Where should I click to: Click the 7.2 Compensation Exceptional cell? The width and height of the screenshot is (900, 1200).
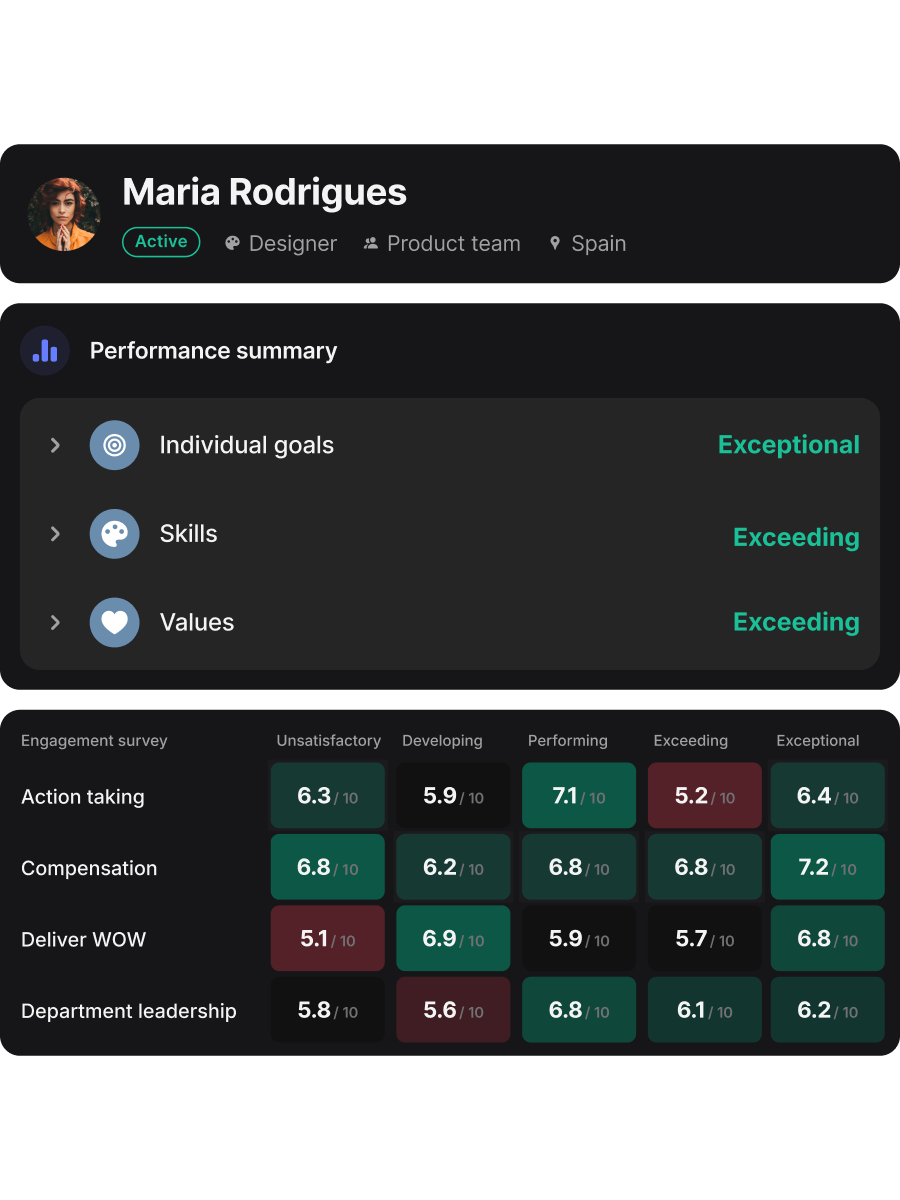[x=827, y=867]
